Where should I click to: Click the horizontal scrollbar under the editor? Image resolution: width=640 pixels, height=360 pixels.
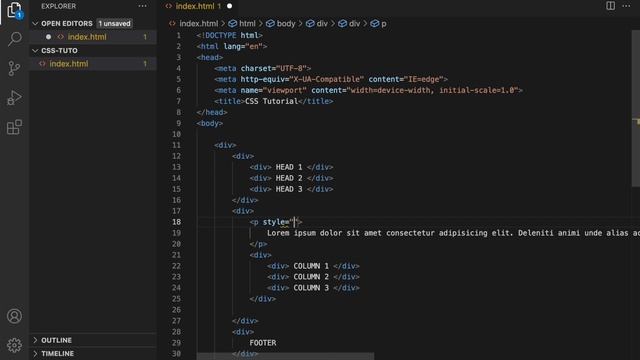[285, 356]
